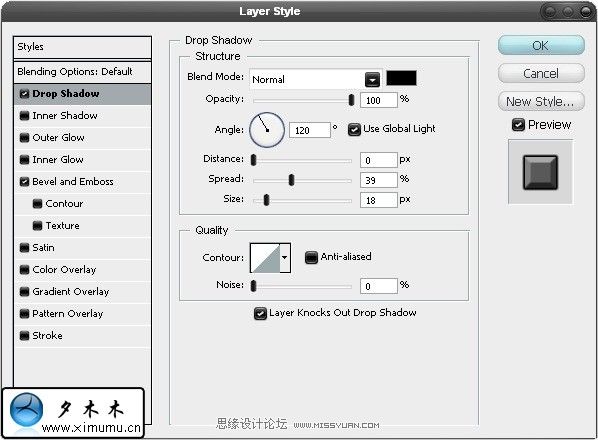This screenshot has height=440, width=598.
Task: Enable the Satin checkbox
Action: pos(24,248)
